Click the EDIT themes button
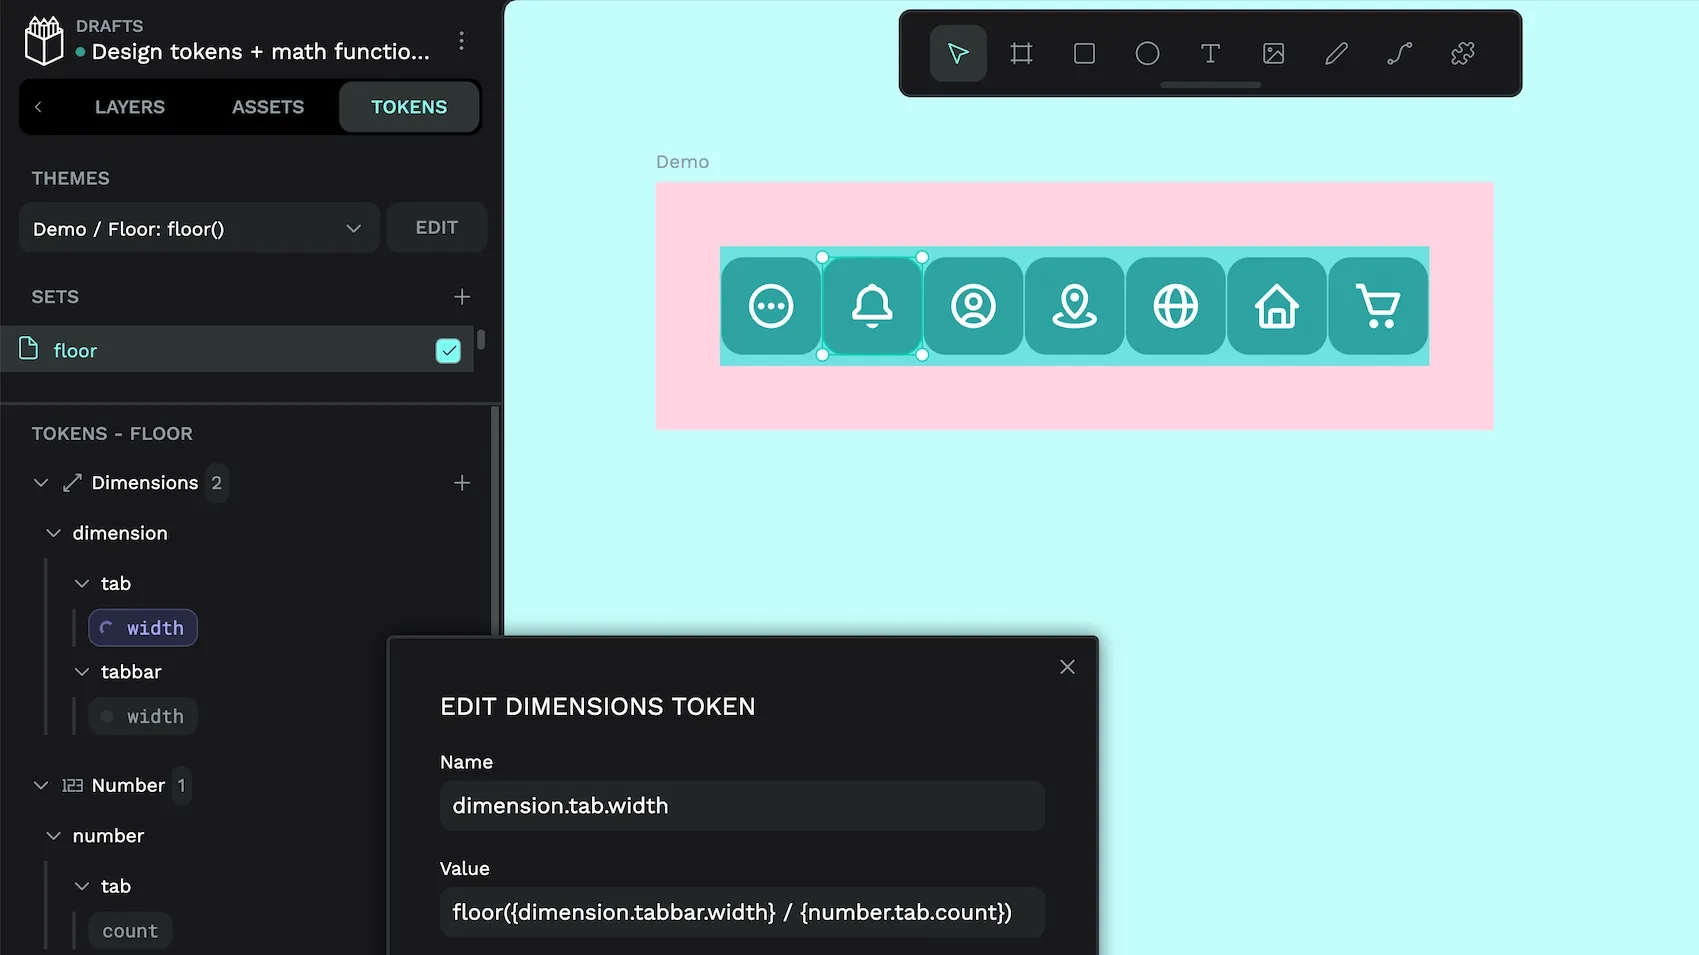 (437, 228)
